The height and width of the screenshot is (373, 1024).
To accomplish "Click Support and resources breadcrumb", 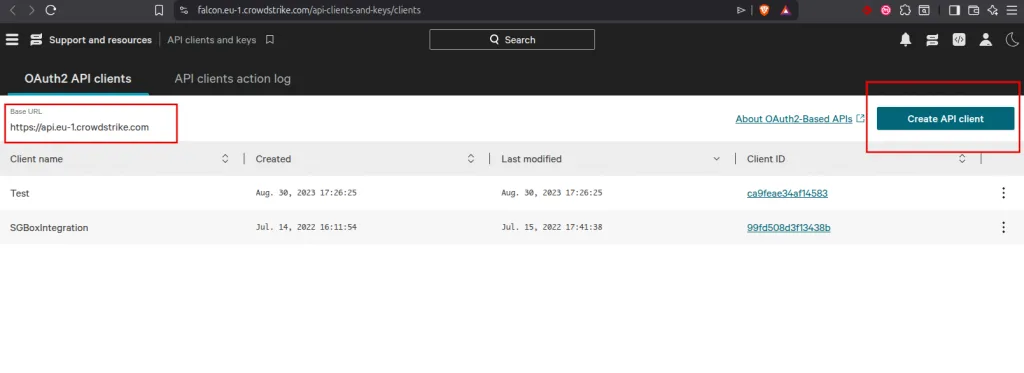I will point(101,40).
